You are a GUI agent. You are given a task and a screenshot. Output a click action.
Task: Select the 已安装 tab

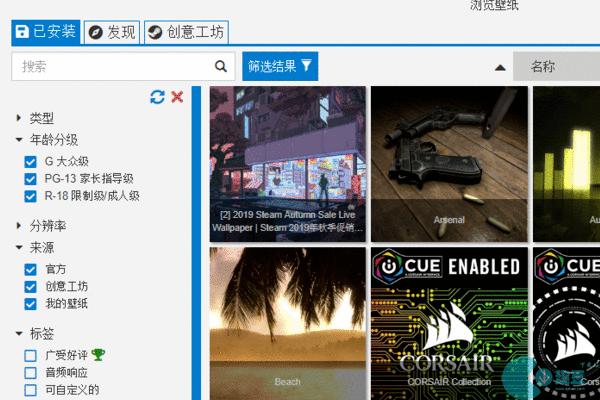46,32
